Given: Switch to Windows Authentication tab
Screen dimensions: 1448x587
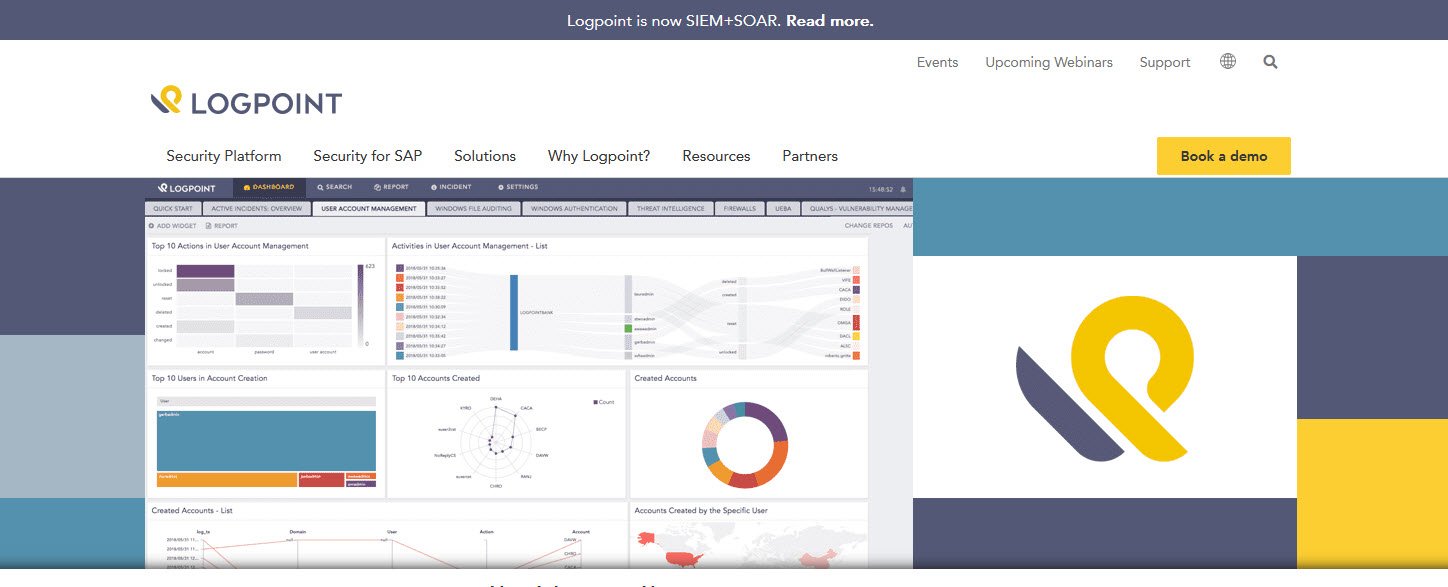Looking at the screenshot, I should pyautogui.click(x=574, y=209).
